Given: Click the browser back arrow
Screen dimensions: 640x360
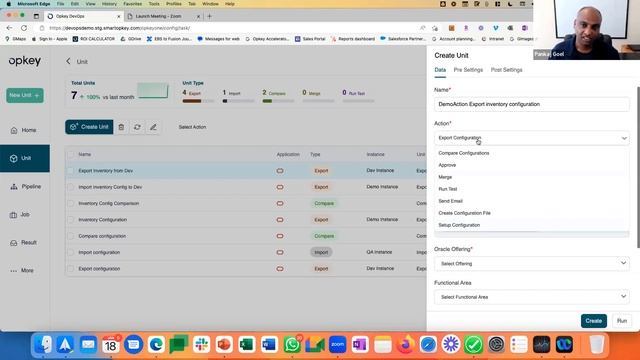Looking at the screenshot, I should click(x=9, y=28).
